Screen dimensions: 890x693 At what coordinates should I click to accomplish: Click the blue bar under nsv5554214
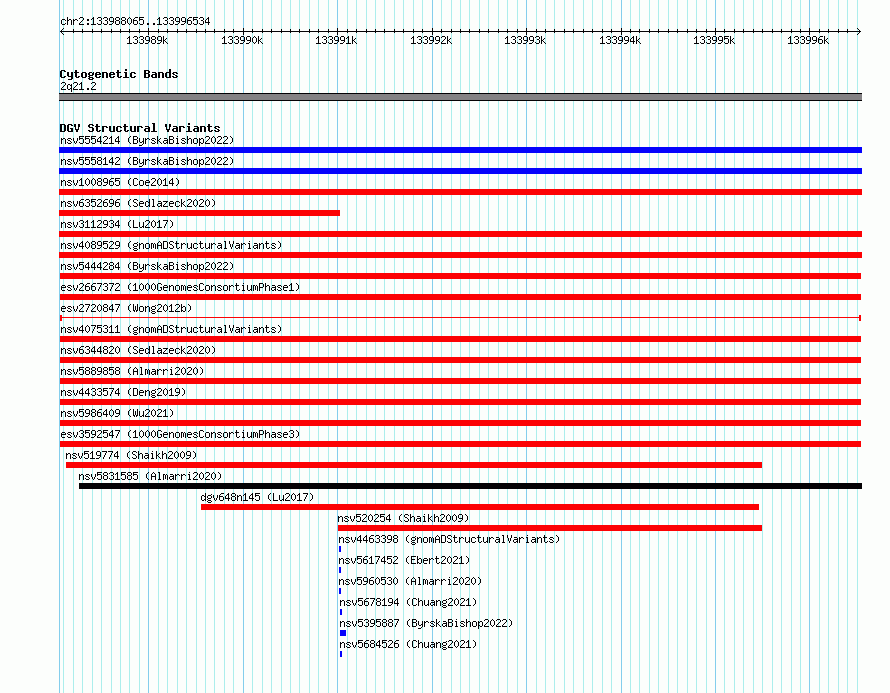point(460,150)
